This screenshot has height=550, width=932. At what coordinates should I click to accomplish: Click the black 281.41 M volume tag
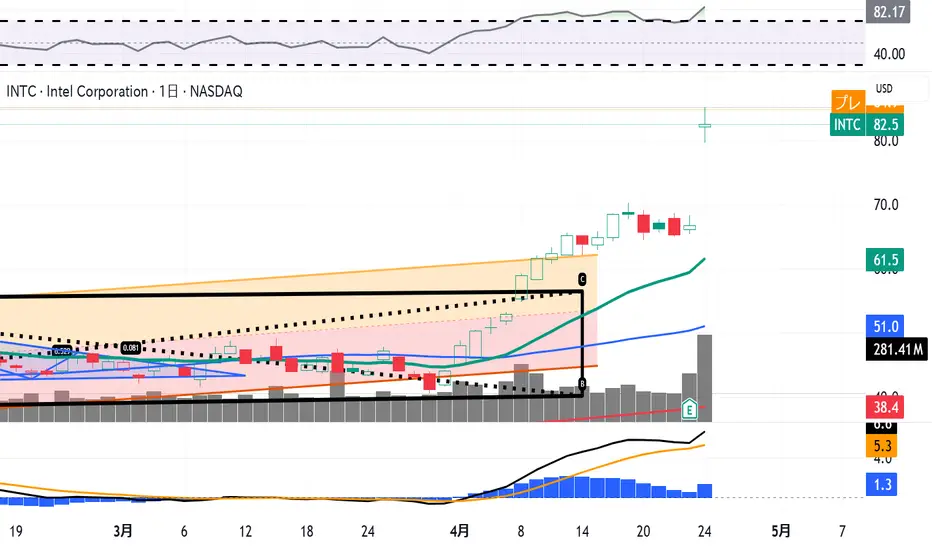[x=898, y=349]
